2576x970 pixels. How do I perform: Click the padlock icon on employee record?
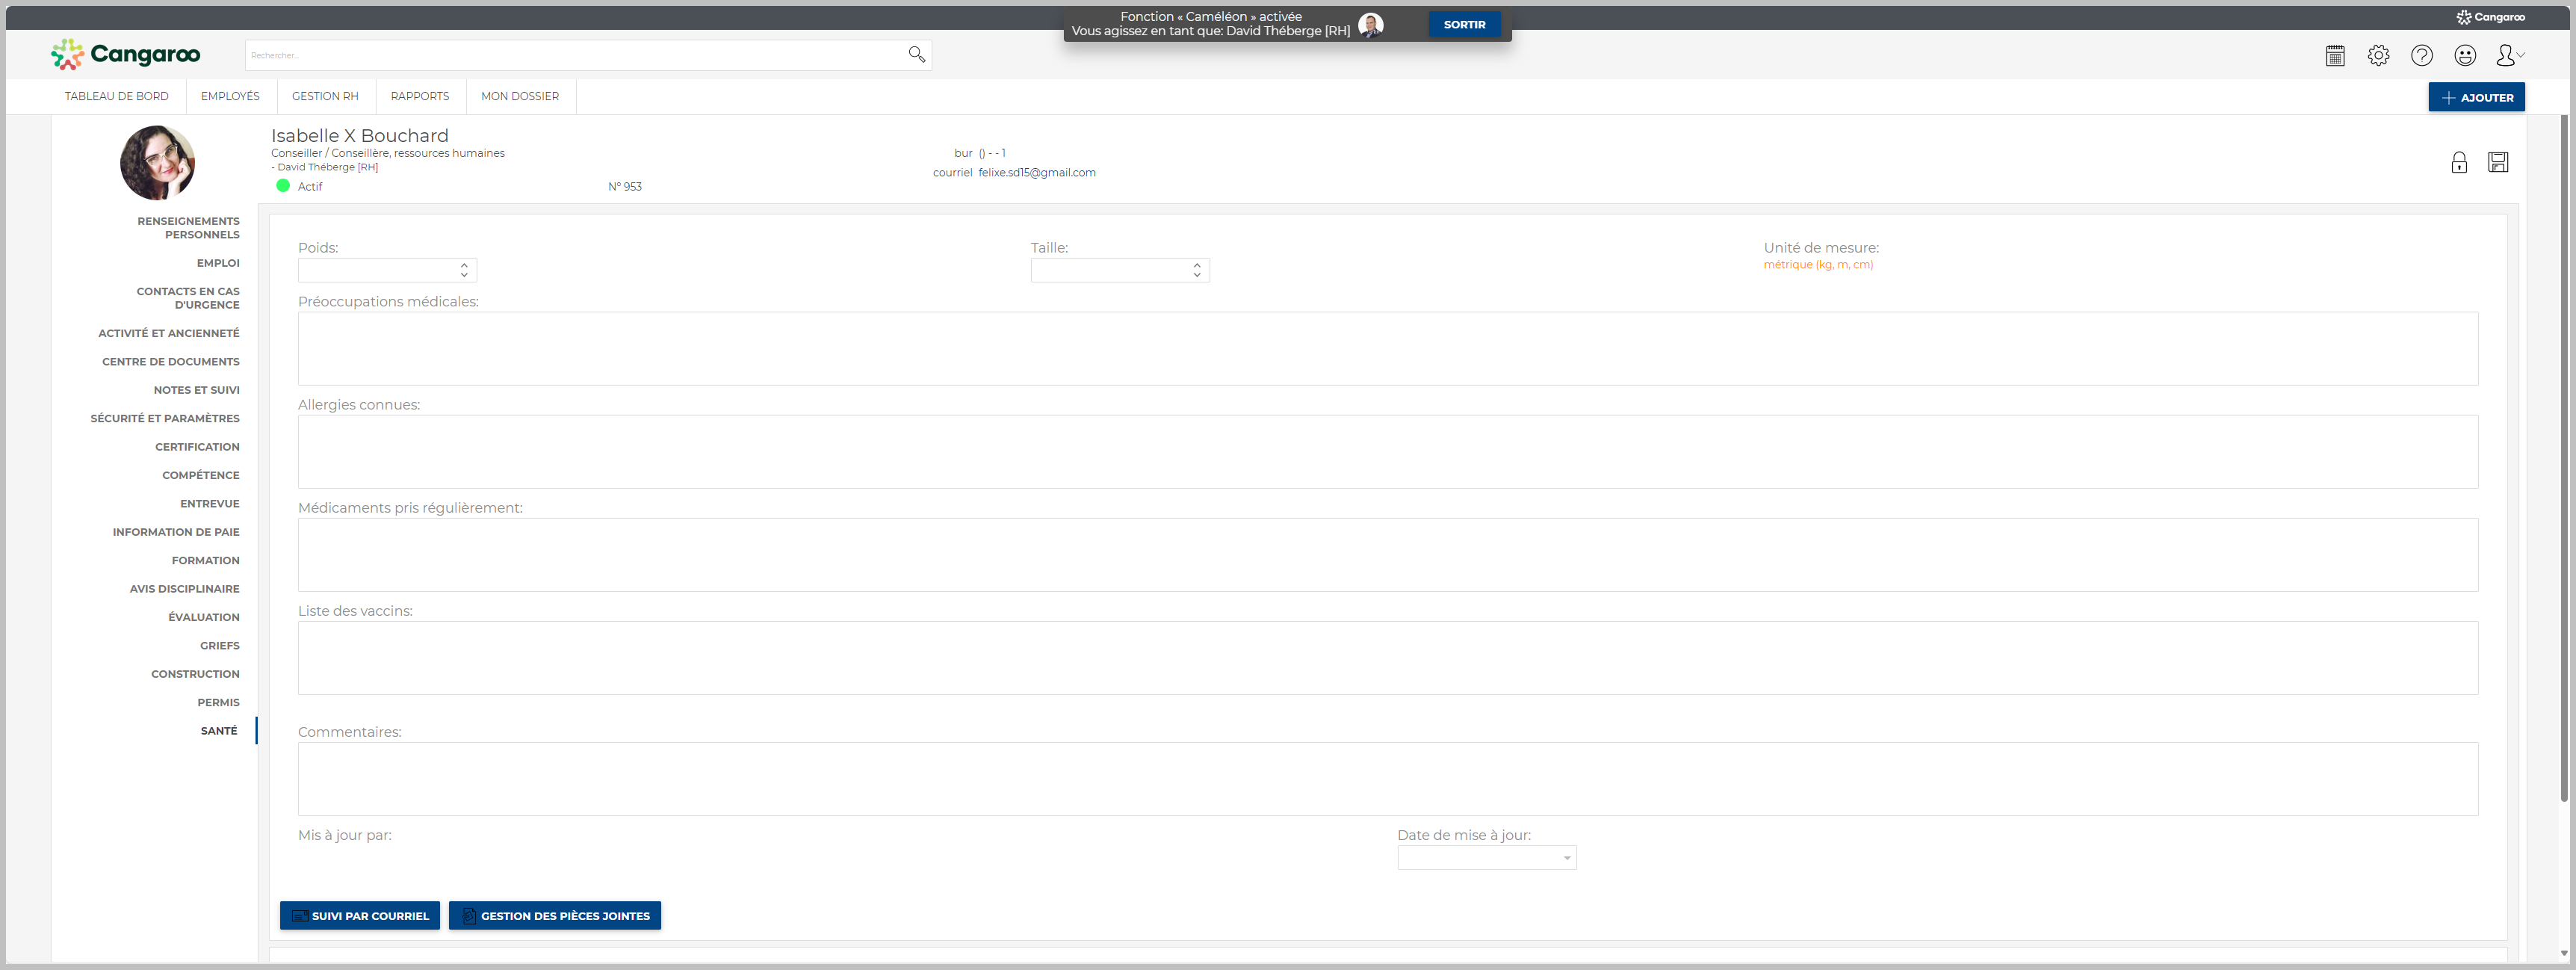[x=2459, y=163]
